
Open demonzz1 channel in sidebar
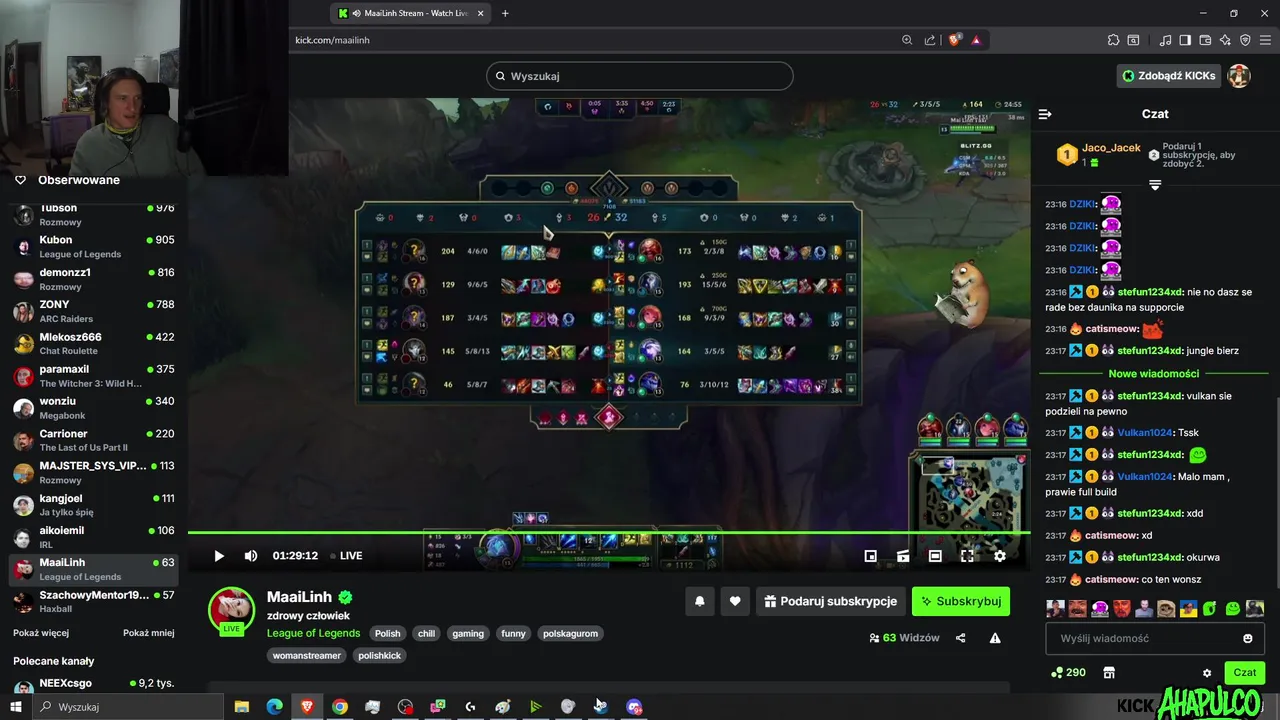point(94,278)
